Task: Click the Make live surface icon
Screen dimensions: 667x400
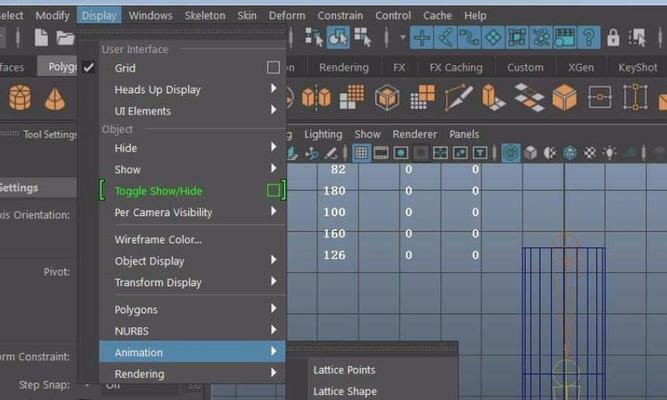Action: pyautogui.click(x=541, y=37)
